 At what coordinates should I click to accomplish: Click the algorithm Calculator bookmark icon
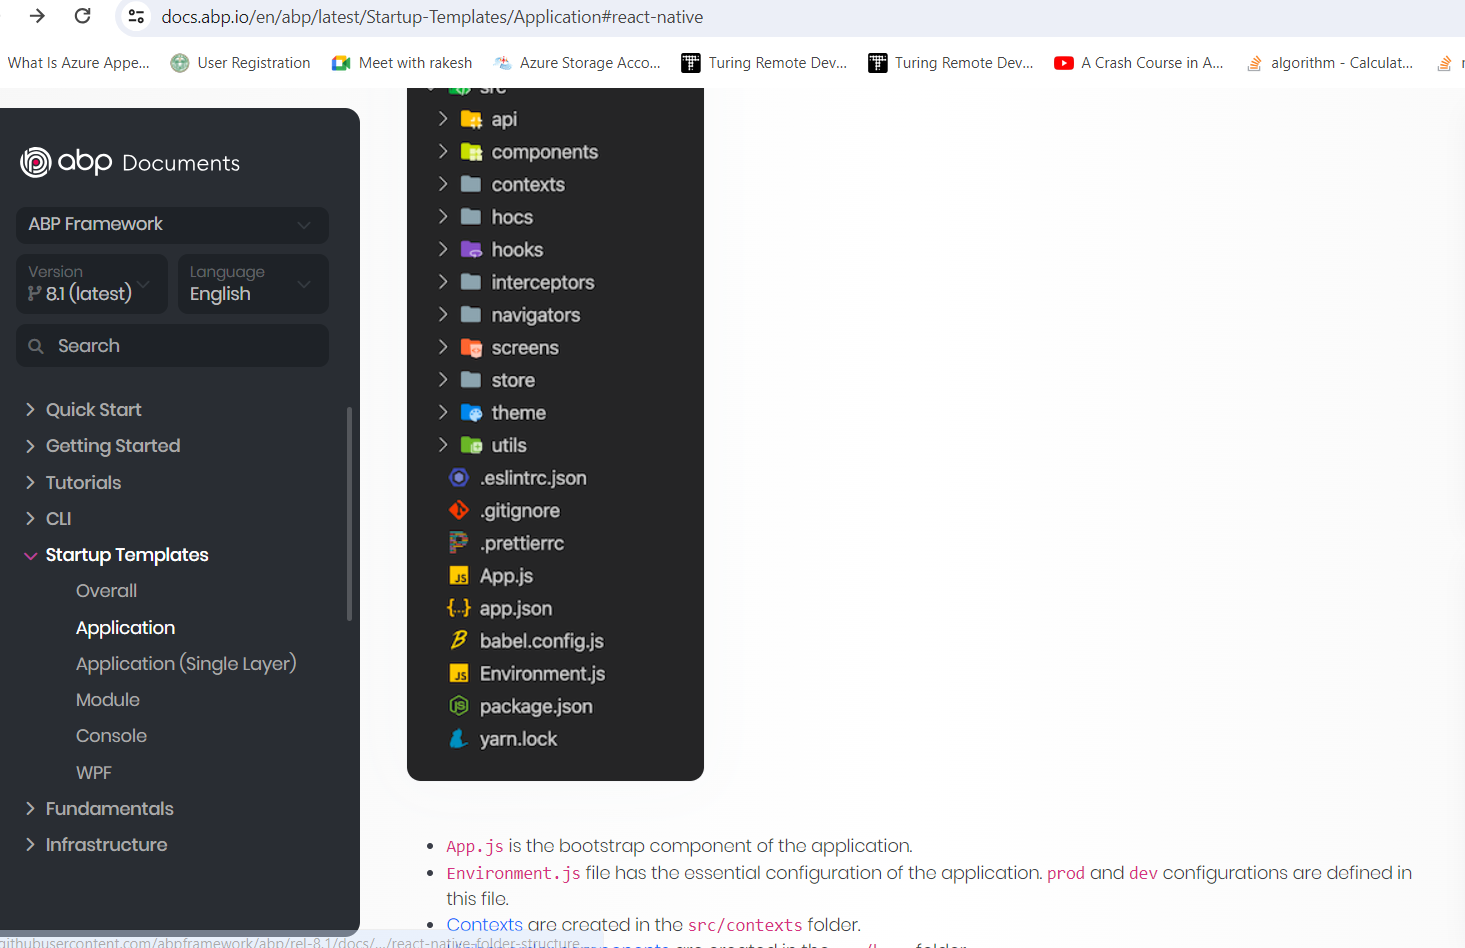tap(1254, 62)
